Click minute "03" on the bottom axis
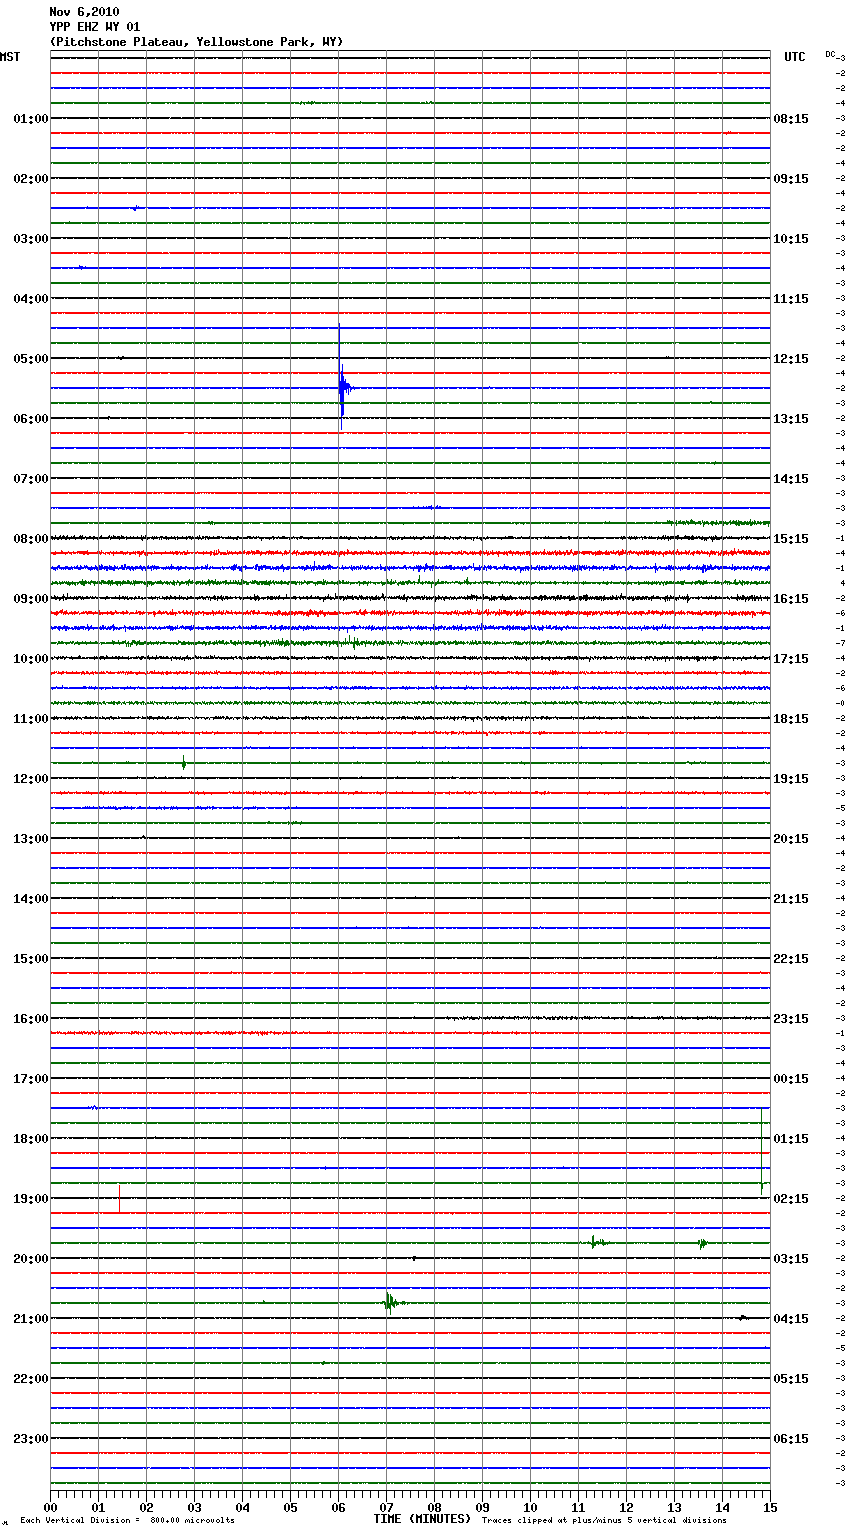The width and height of the screenshot is (850, 1534). point(194,1507)
